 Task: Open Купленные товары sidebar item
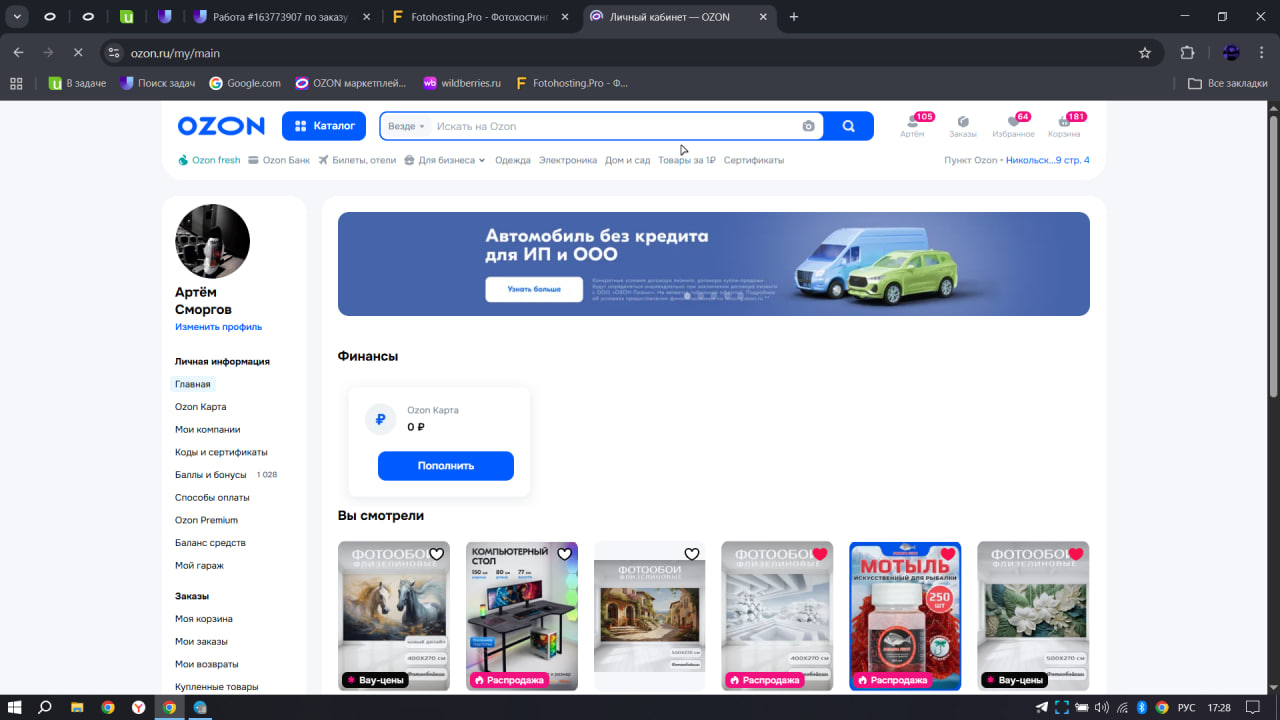coord(217,687)
